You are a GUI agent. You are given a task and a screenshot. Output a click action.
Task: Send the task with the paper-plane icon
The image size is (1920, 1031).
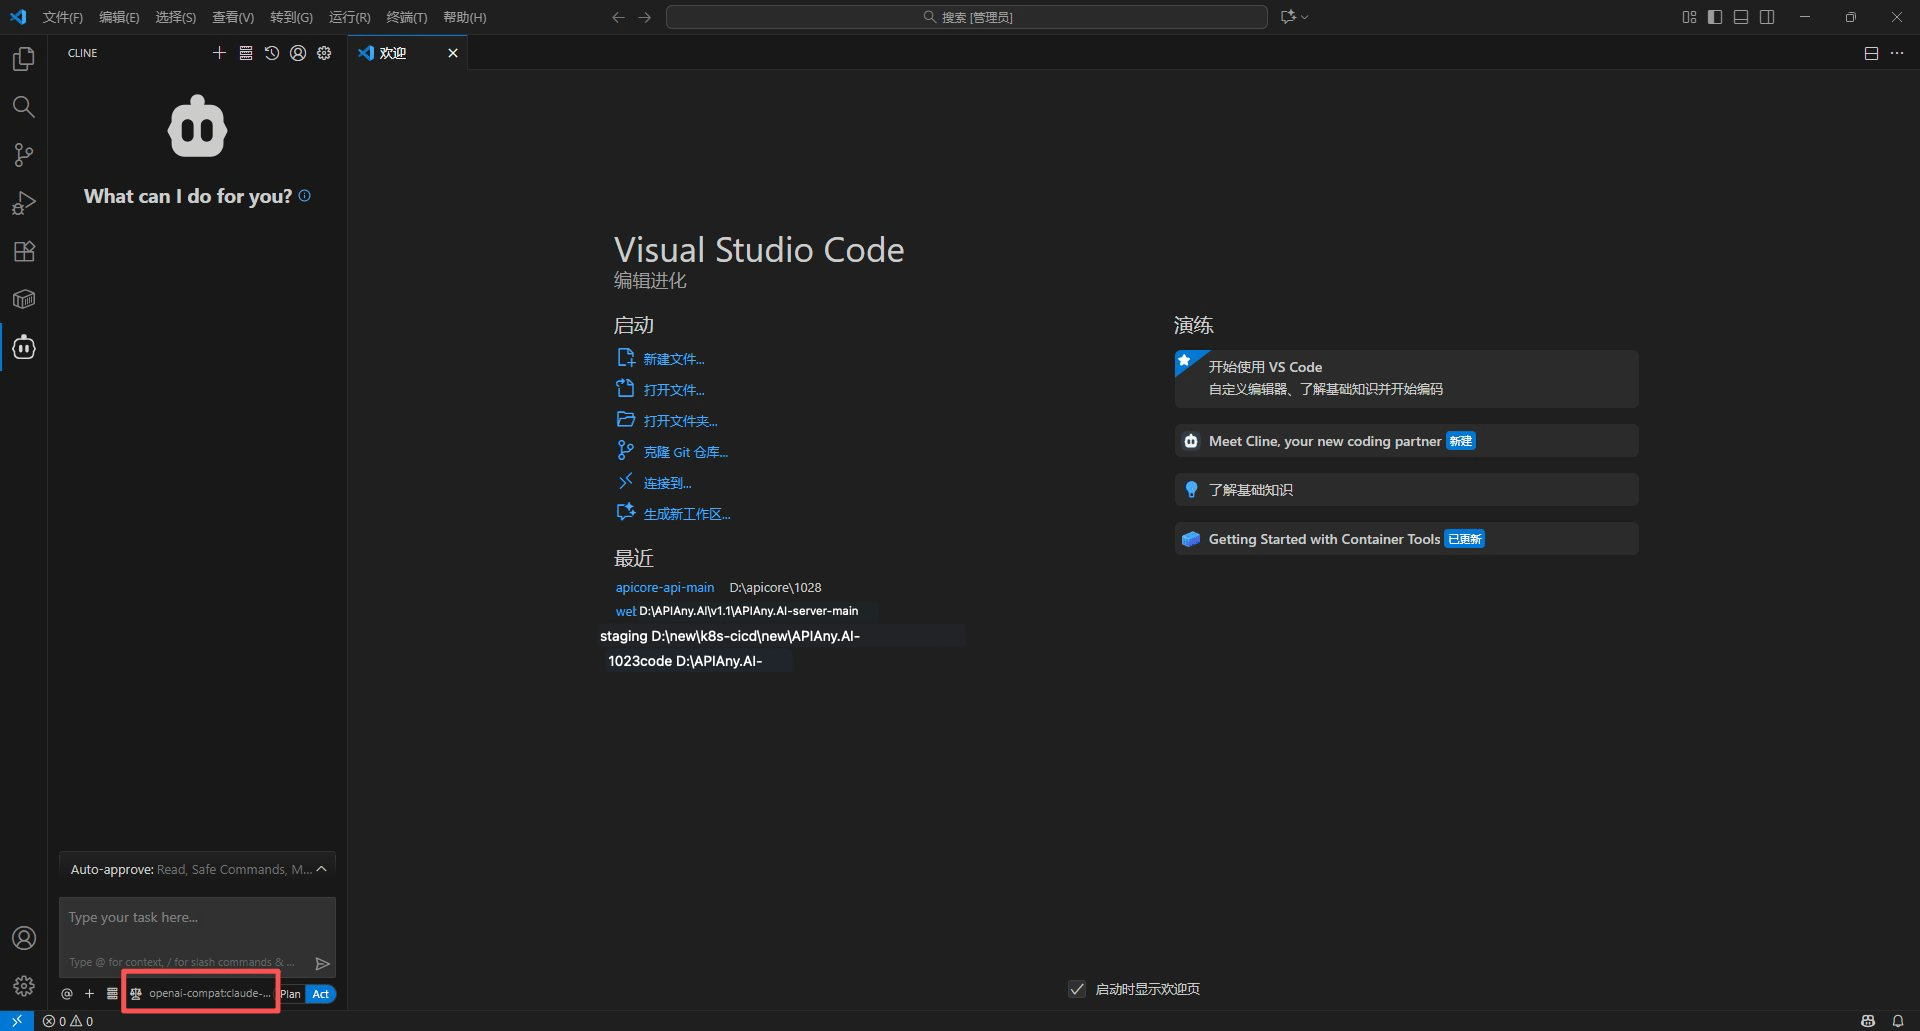coord(322,963)
